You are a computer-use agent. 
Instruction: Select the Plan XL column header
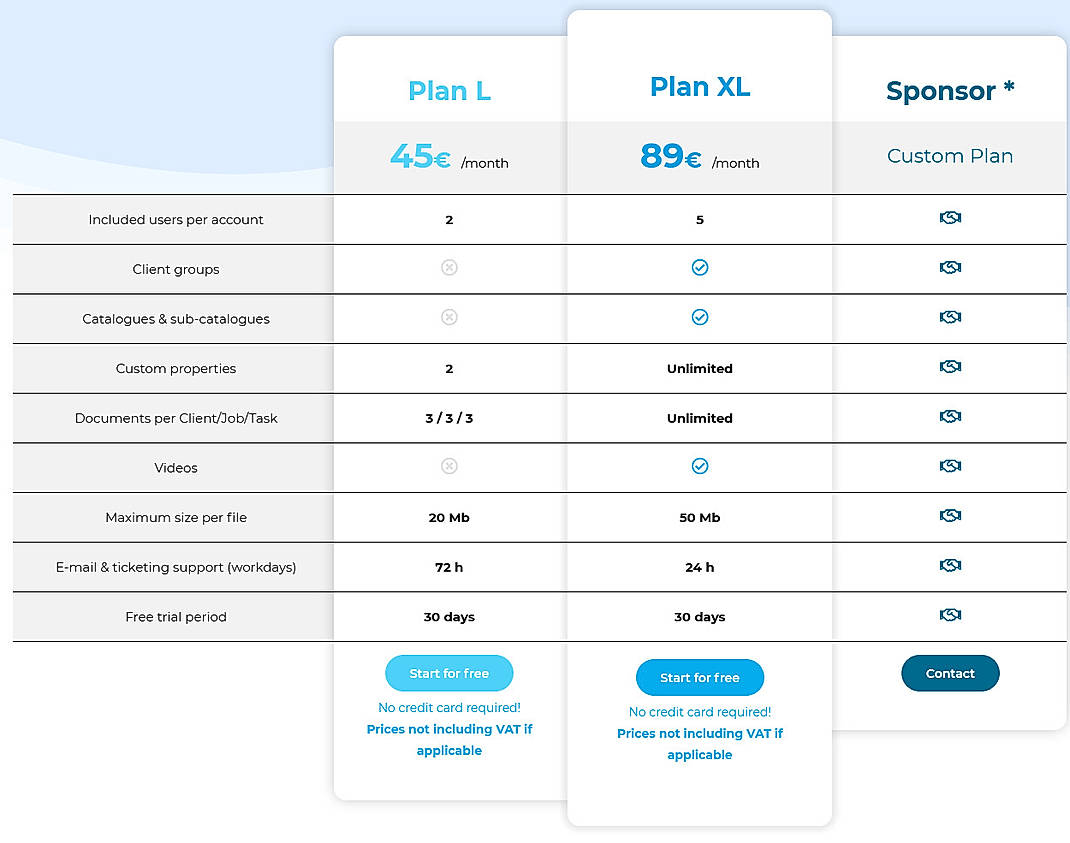click(700, 86)
